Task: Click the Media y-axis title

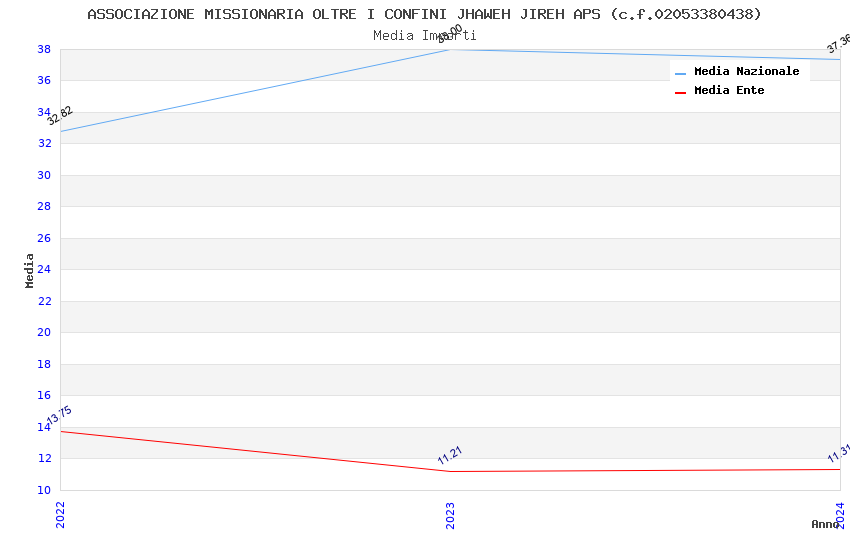Action: [x=29, y=270]
